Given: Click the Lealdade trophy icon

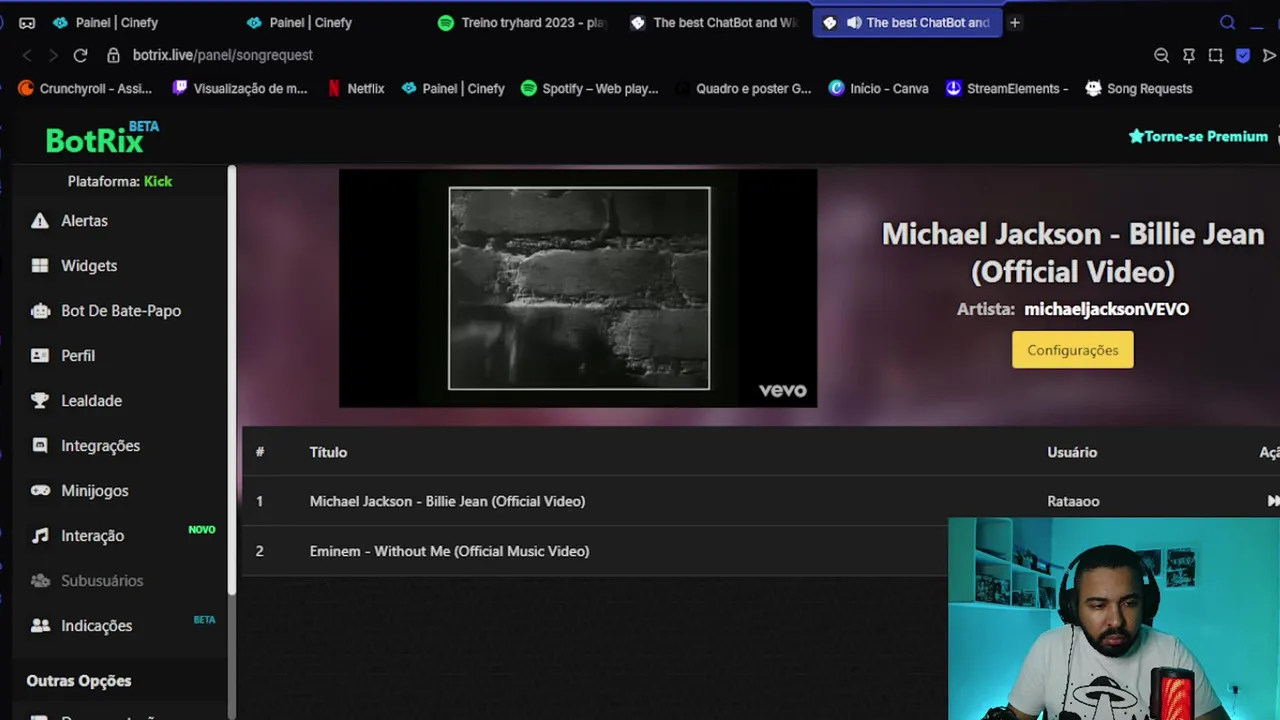Looking at the screenshot, I should click(x=40, y=401).
